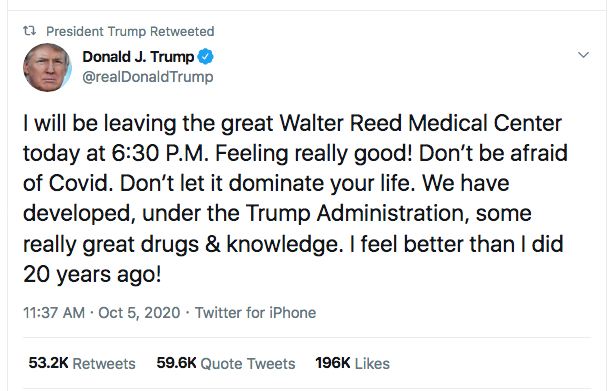Click the Oct 5, 2020 date
The image size is (612, 391).
pos(139,313)
